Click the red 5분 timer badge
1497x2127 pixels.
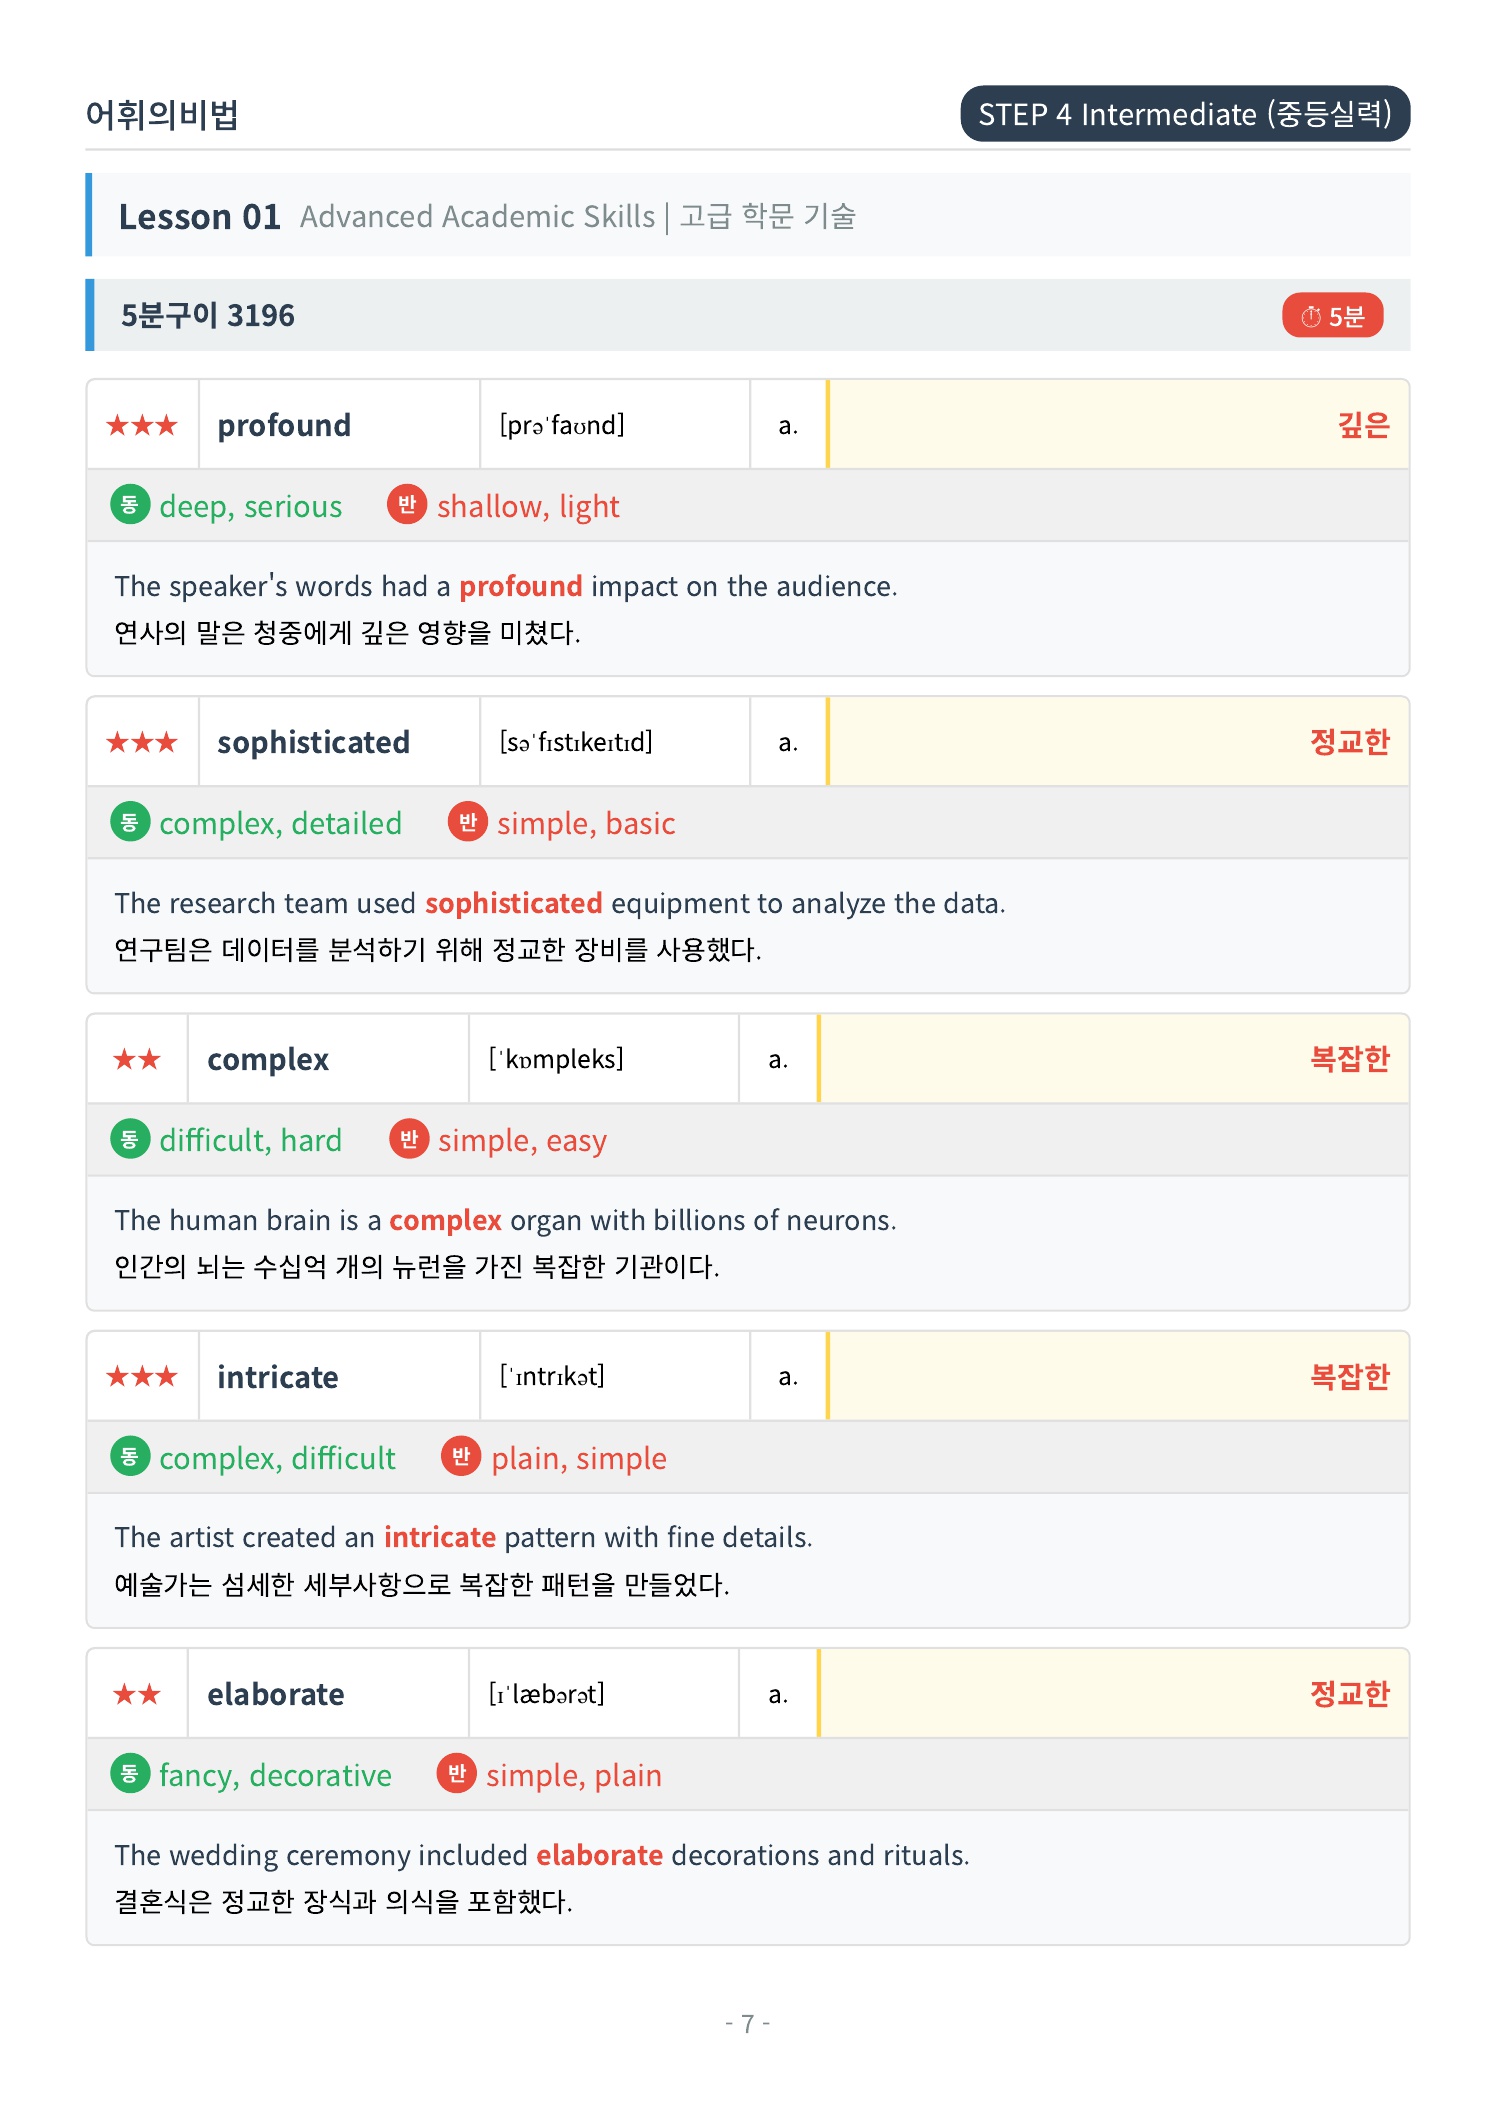pos(1332,316)
